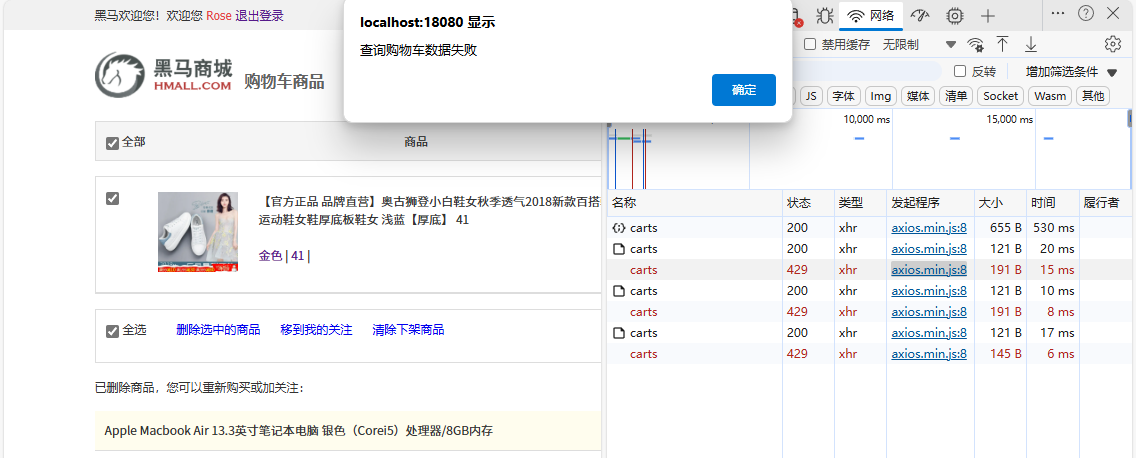This screenshot has height=458, width=1136.
Task: Open network conditions wifi-gear icon
Action: (976, 45)
